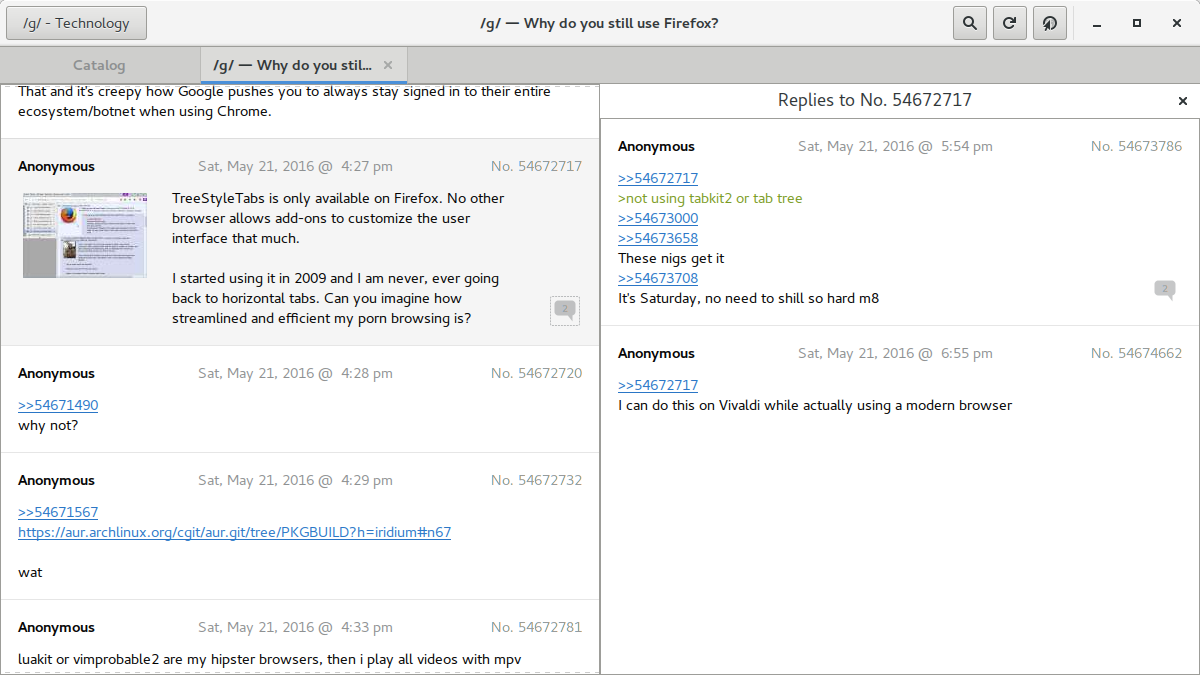The height and width of the screenshot is (675, 1200).
Task: Select the '/g/ — Why do you stil...' tab
Action: coord(303,65)
